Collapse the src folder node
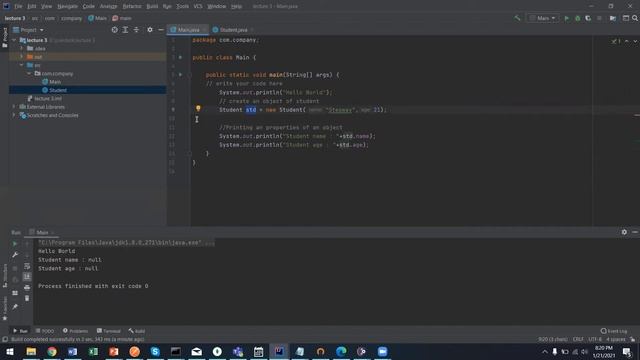This screenshot has width=640, height=360. click(22, 65)
